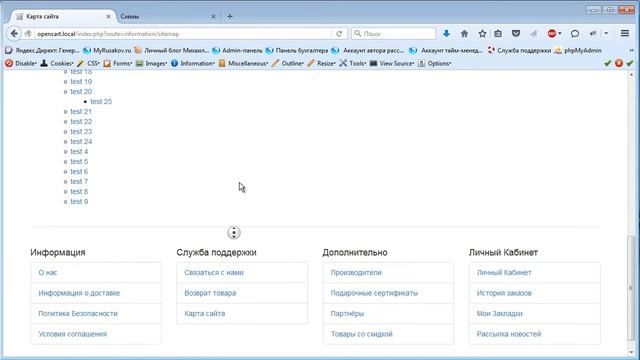Click the red error indicator icon

point(619,63)
